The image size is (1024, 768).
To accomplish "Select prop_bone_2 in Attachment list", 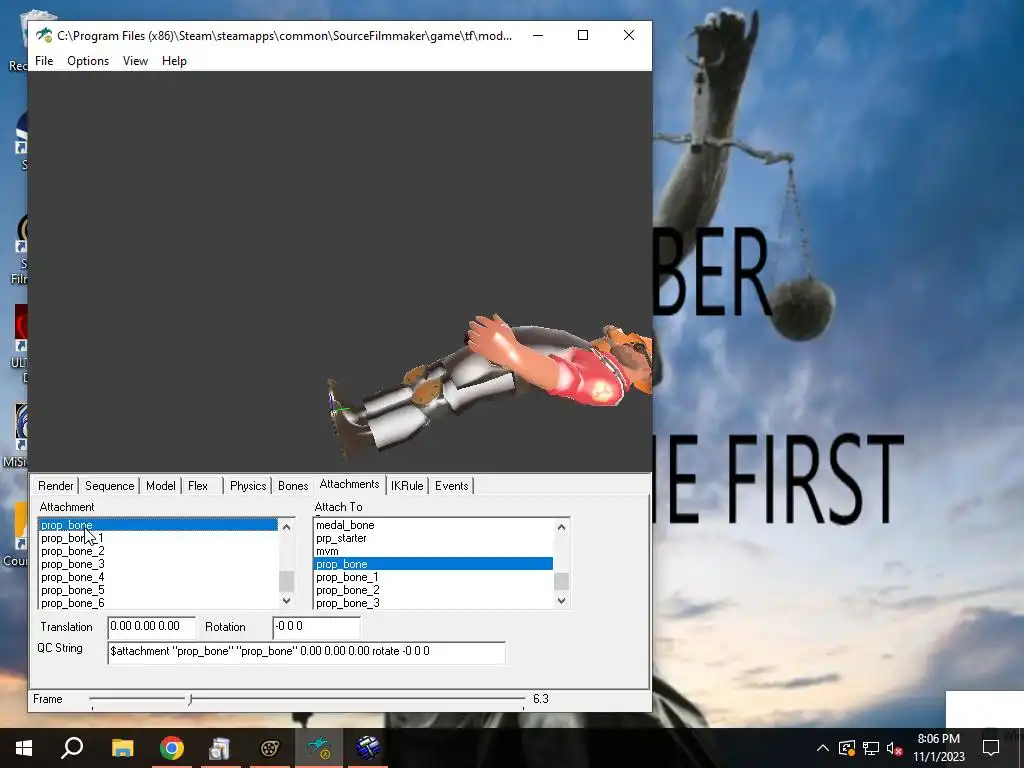I will pos(158,551).
